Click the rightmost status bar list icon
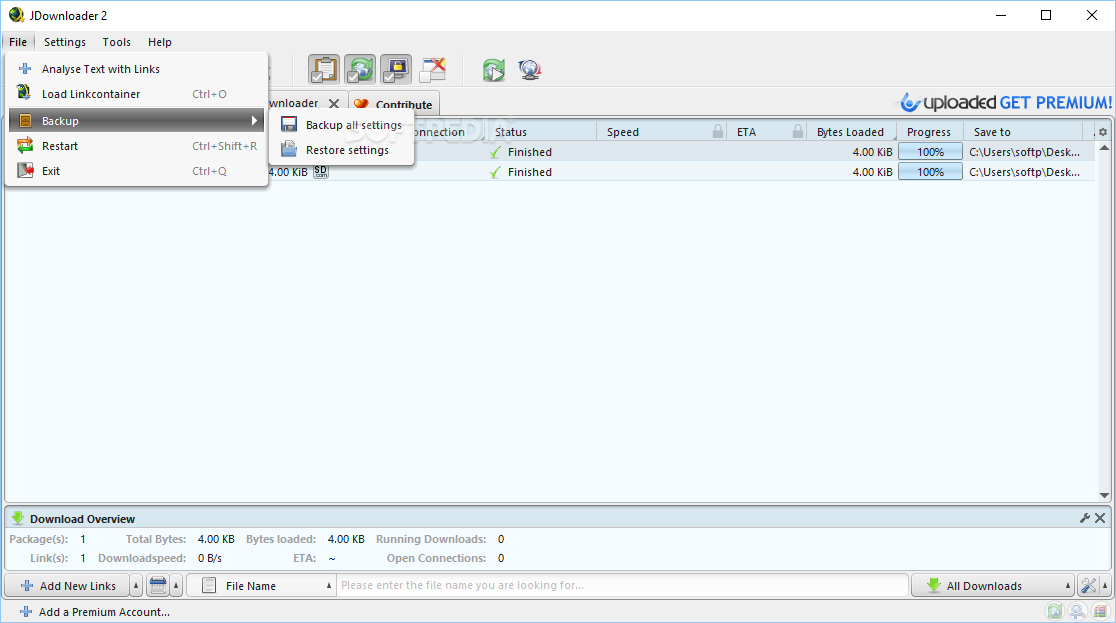This screenshot has height=623, width=1116. [x=1101, y=611]
